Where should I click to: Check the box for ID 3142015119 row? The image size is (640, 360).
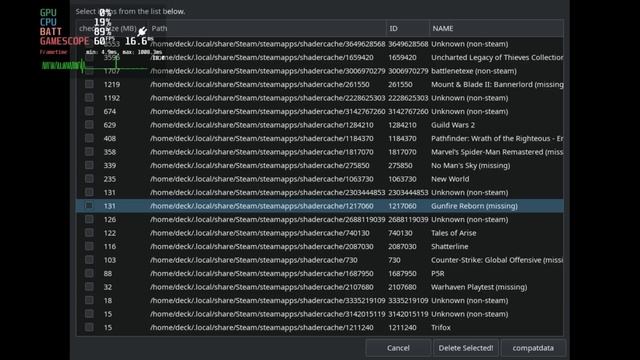click(x=89, y=313)
